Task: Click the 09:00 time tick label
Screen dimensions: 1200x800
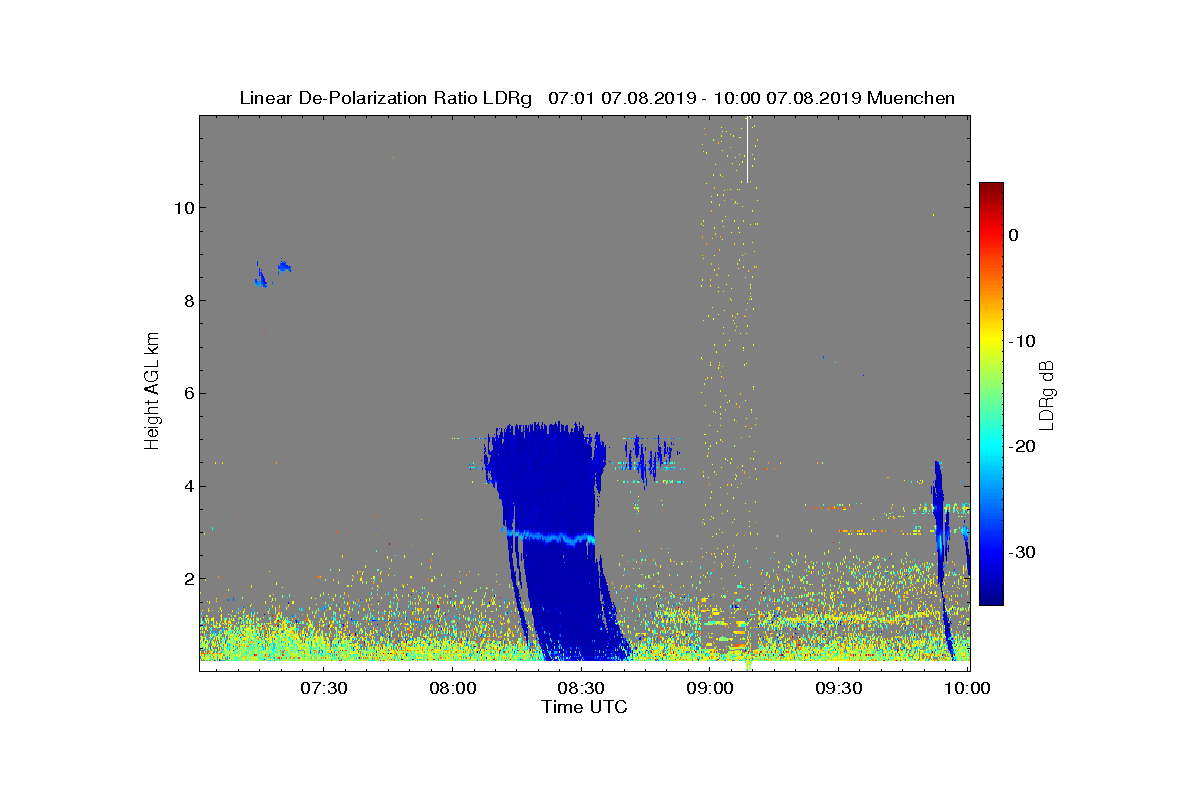Action: [711, 688]
